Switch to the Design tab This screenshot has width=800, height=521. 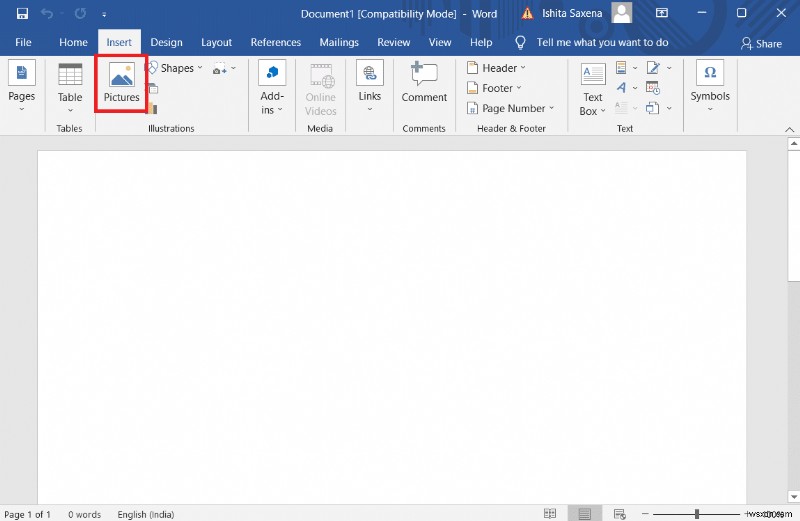click(x=166, y=42)
